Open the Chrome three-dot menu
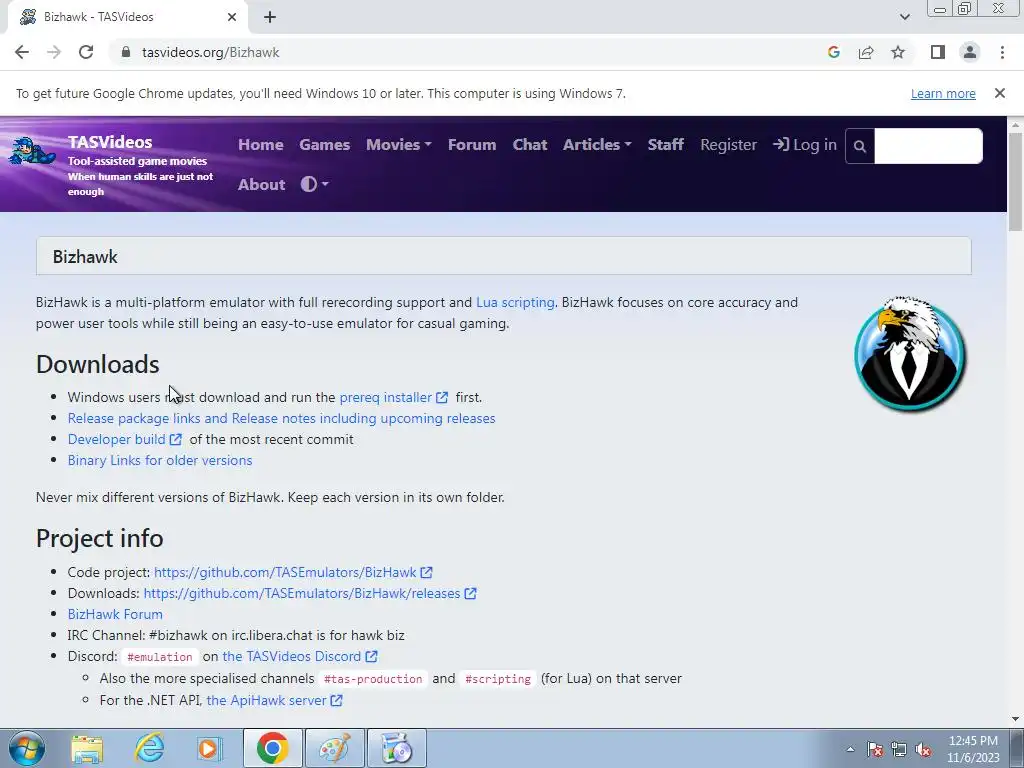The height and width of the screenshot is (768, 1024). click(x=1002, y=52)
